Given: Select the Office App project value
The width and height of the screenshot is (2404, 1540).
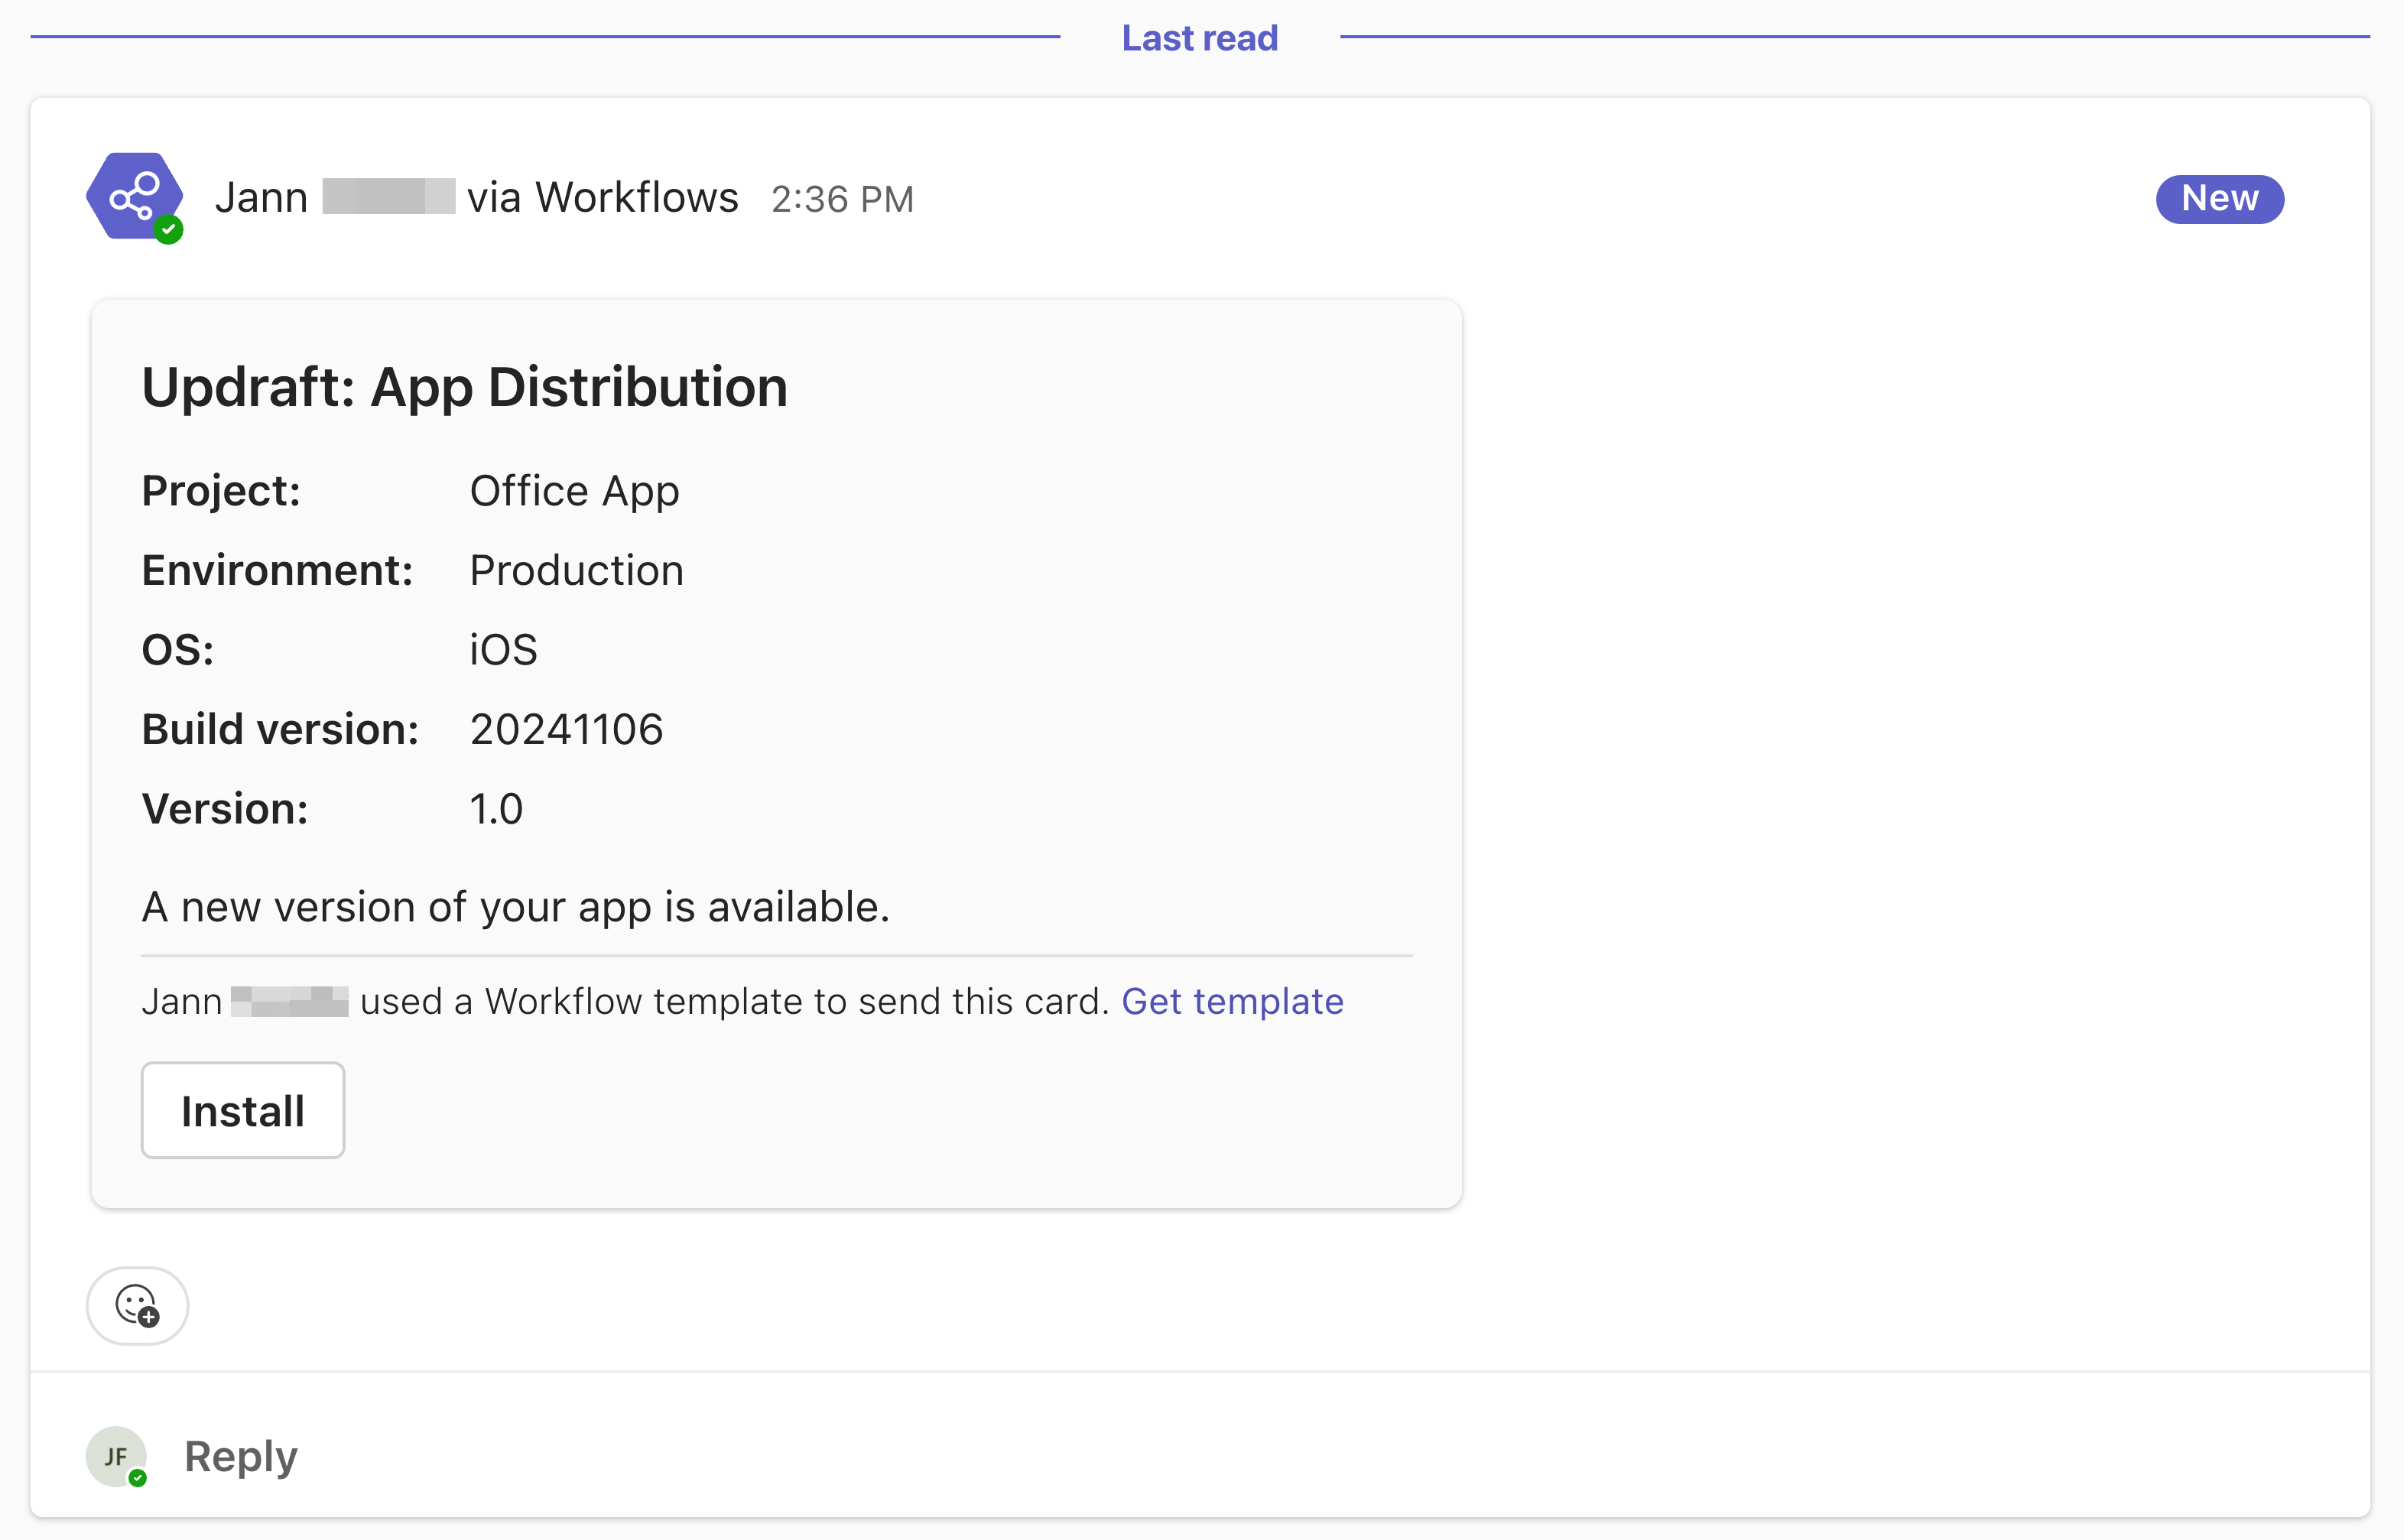Looking at the screenshot, I should (574, 491).
